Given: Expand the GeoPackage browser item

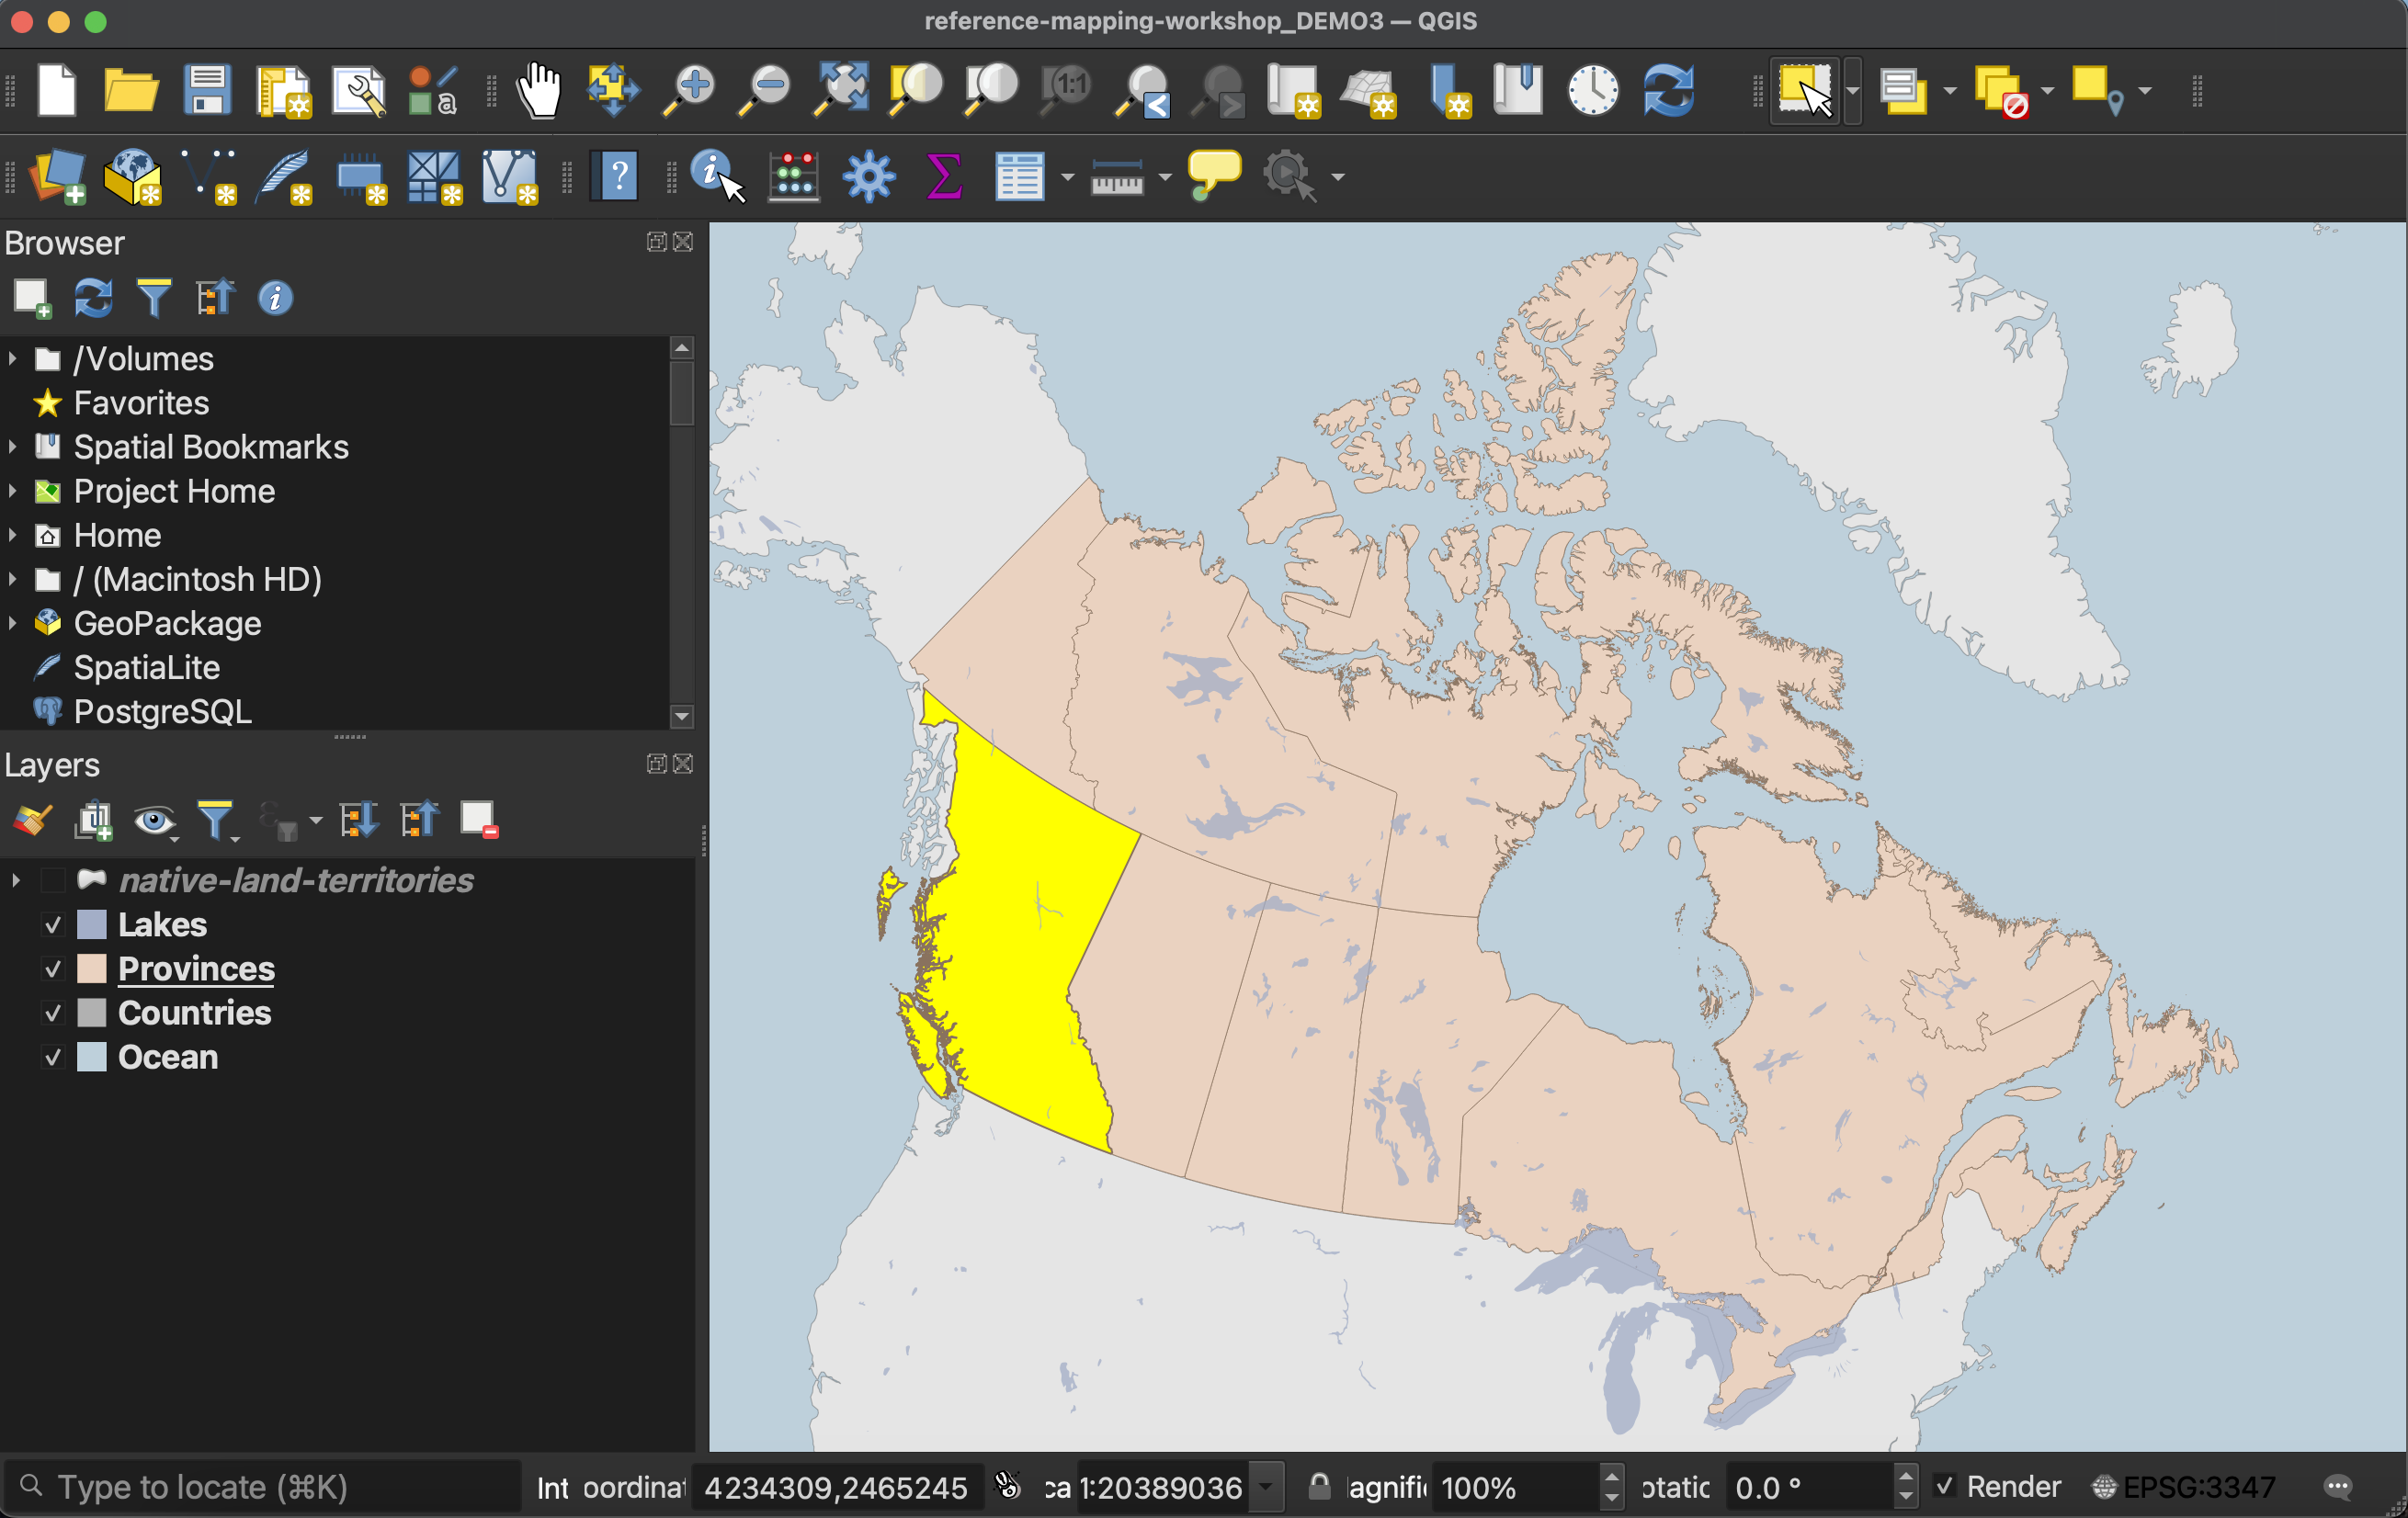Looking at the screenshot, I should coord(13,623).
